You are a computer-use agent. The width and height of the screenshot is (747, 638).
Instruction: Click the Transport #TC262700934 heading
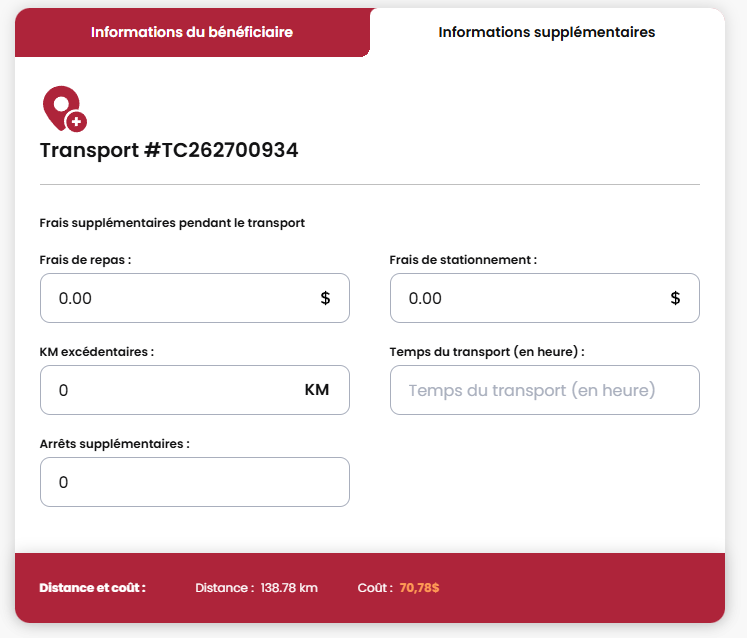tap(169, 151)
